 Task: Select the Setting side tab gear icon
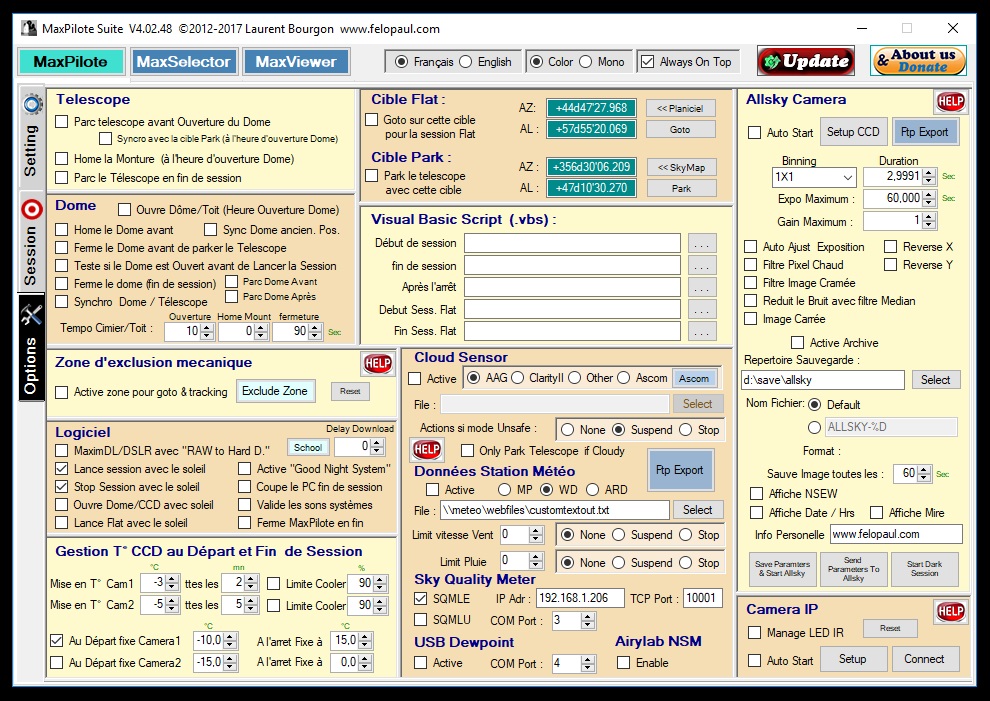point(33,104)
